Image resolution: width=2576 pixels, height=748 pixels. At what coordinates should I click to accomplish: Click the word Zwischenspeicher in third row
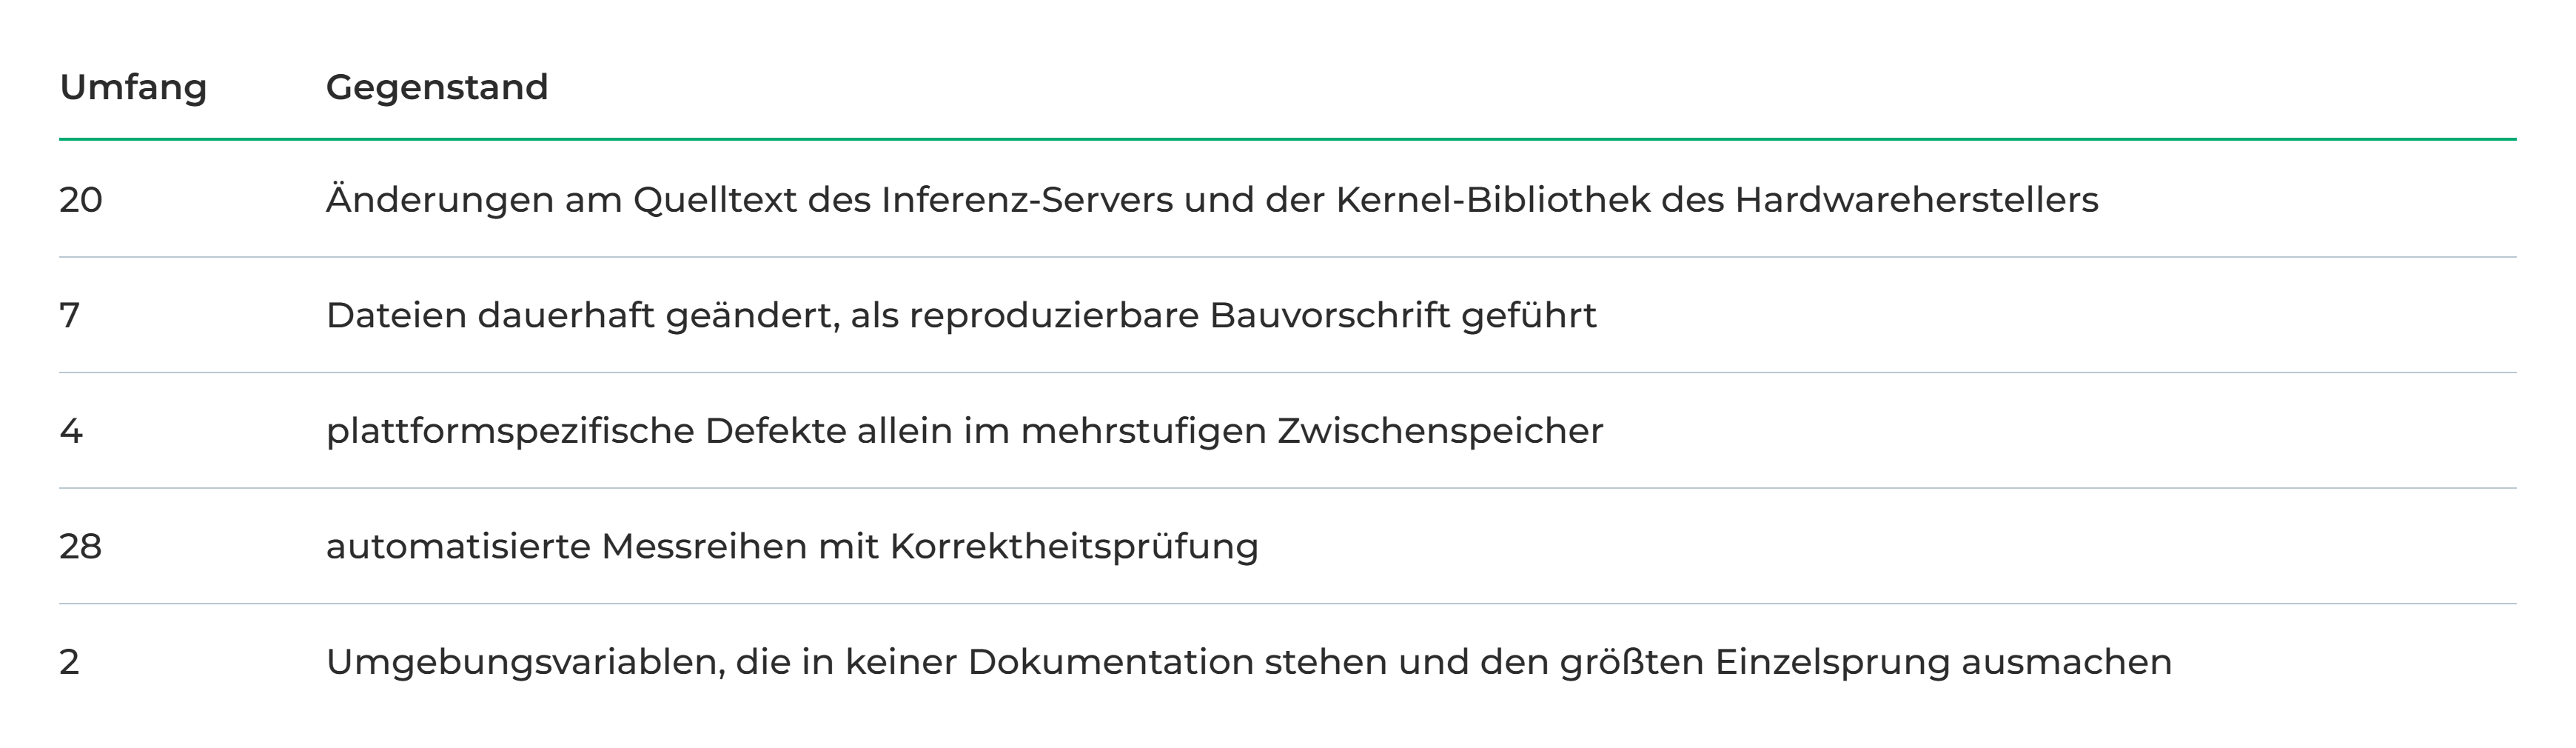pyautogui.click(x=1440, y=431)
